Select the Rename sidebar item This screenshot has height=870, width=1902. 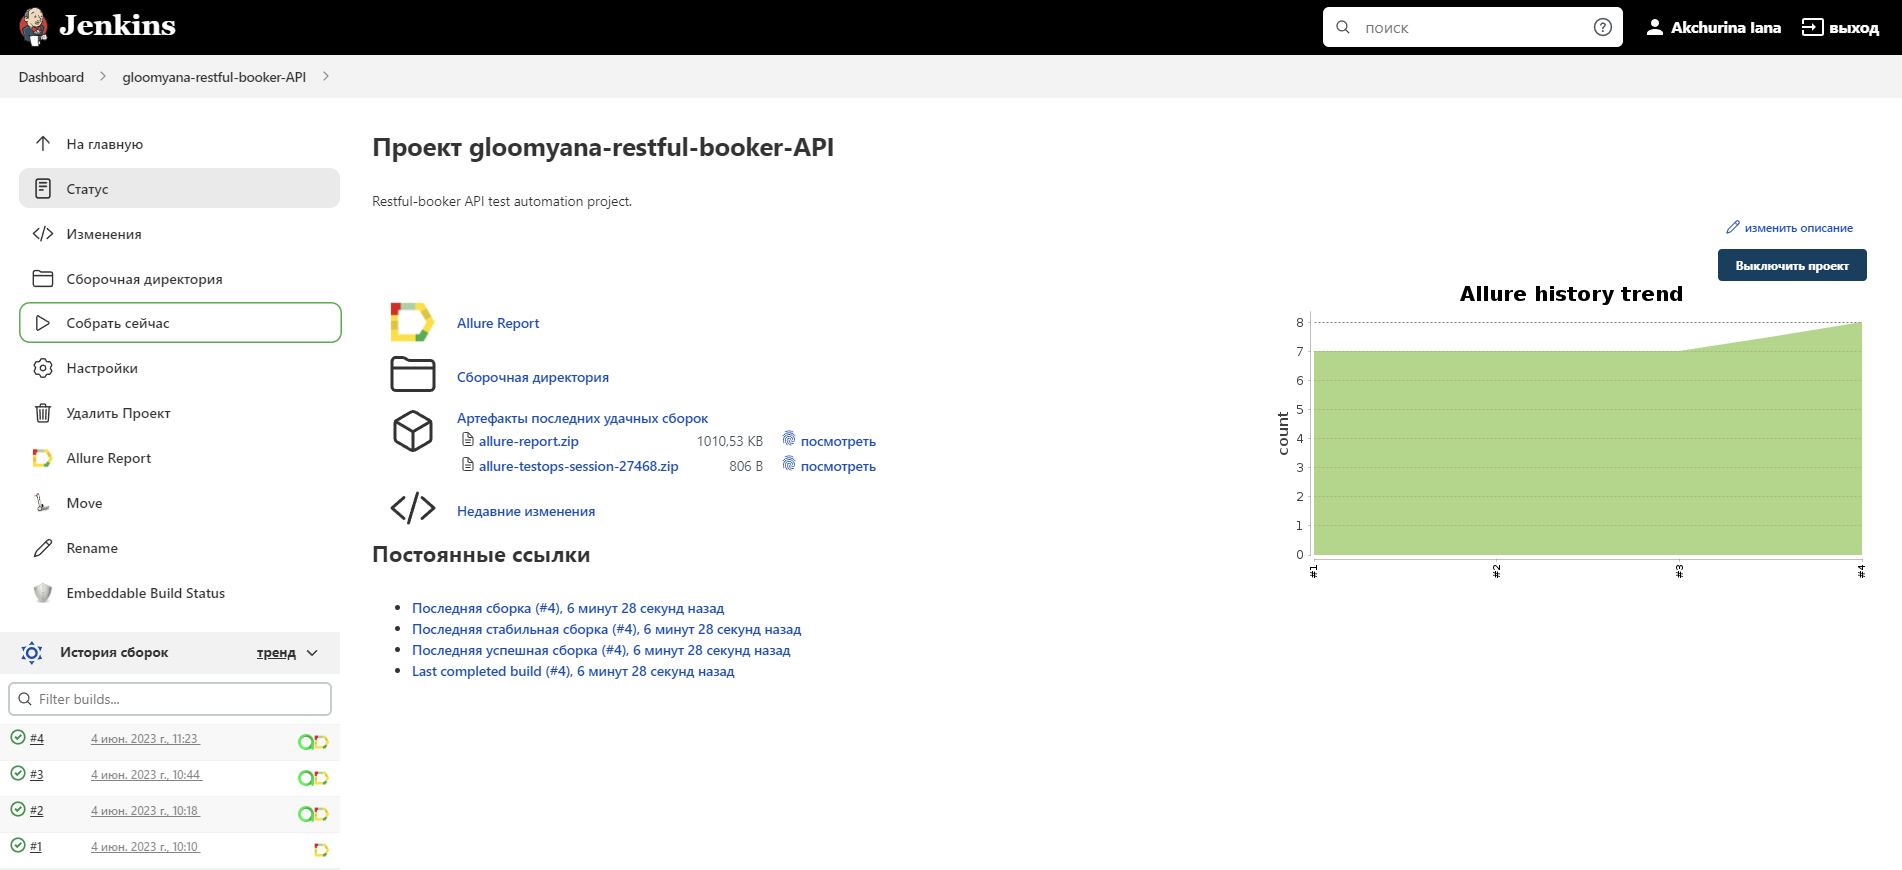point(180,548)
